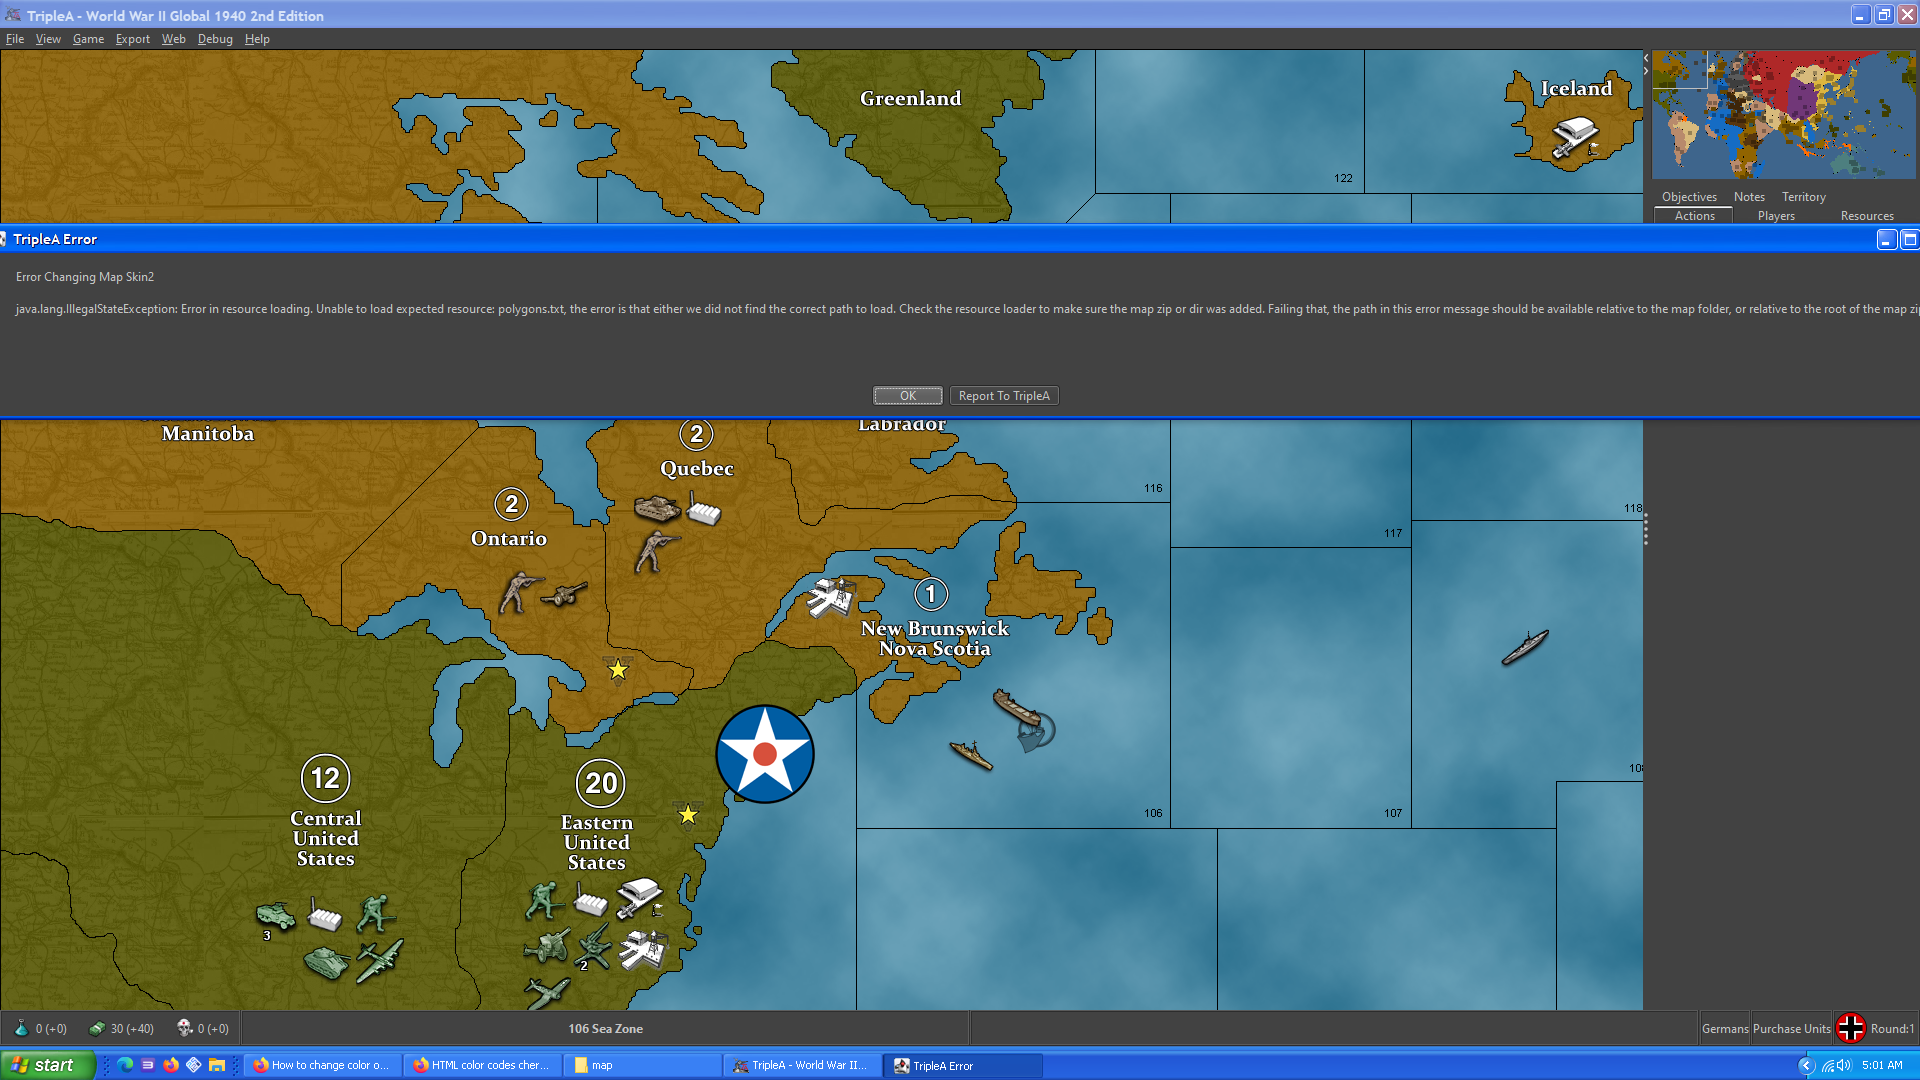Image resolution: width=1920 pixels, height=1080 pixels.
Task: Select anti-aircraft gun in Eastern United States
Action: (x=593, y=945)
